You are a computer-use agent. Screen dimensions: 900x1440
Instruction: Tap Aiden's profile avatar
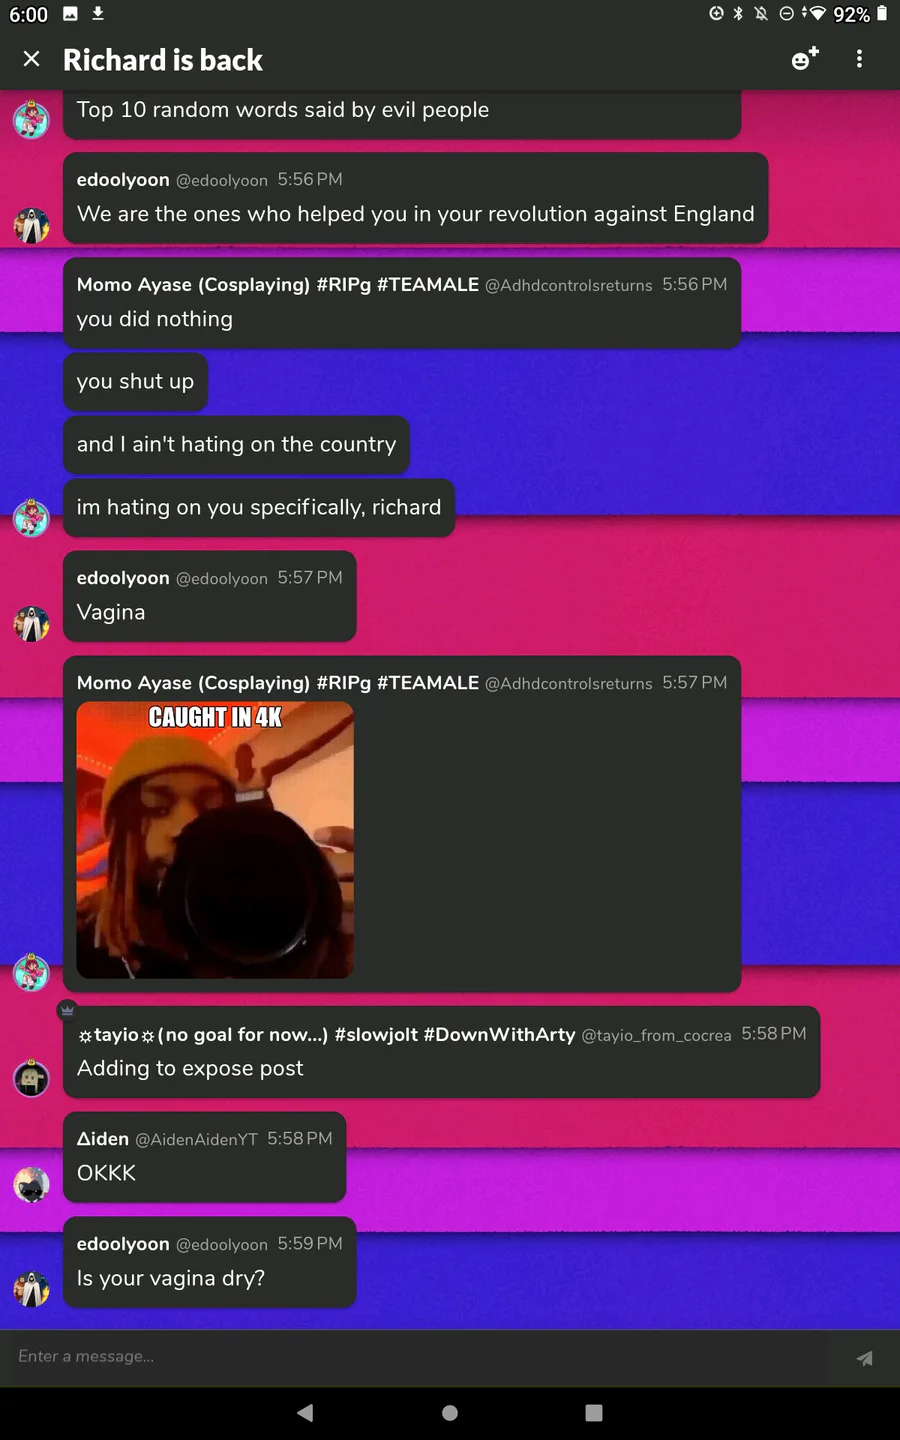pyautogui.click(x=32, y=1184)
